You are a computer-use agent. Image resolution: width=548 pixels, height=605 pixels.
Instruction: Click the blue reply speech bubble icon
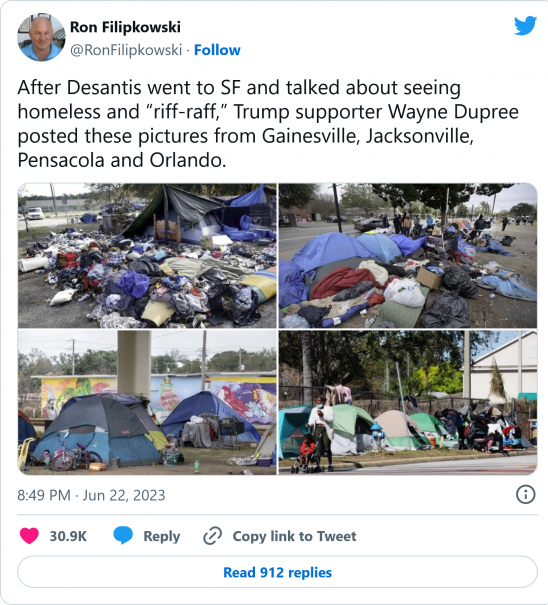coord(123,536)
